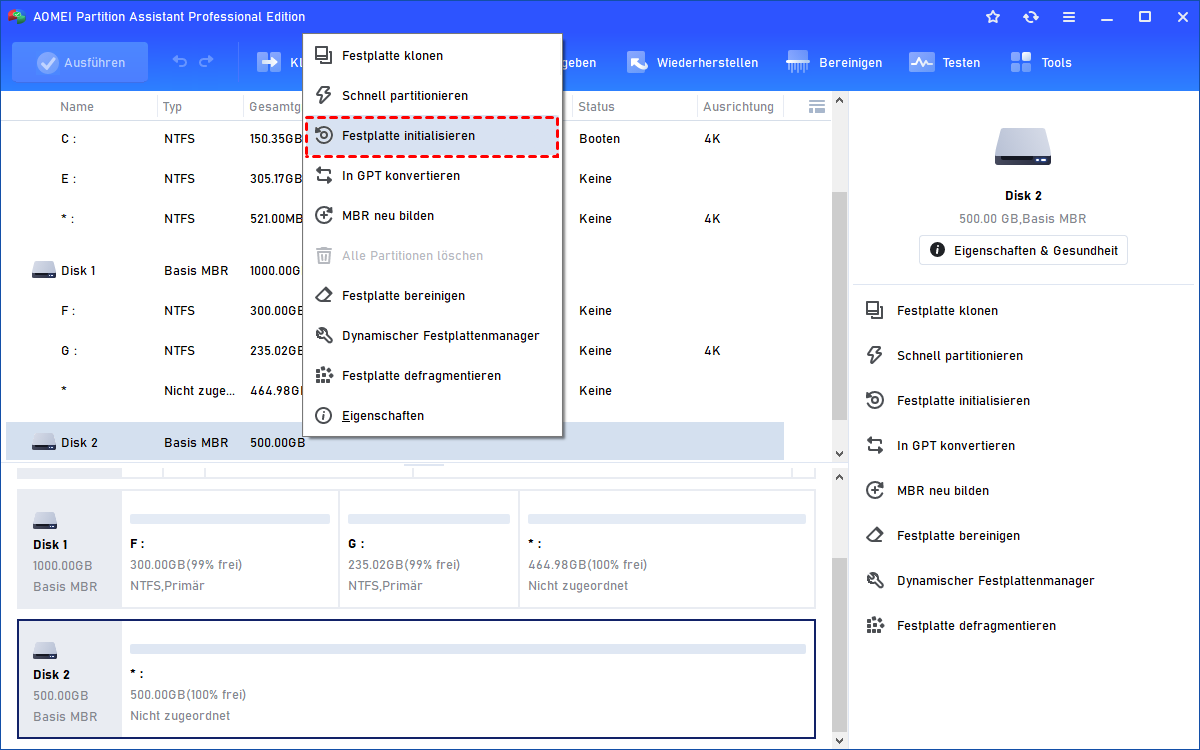Sort by the Typ column header
1200x750 pixels.
[x=173, y=107]
